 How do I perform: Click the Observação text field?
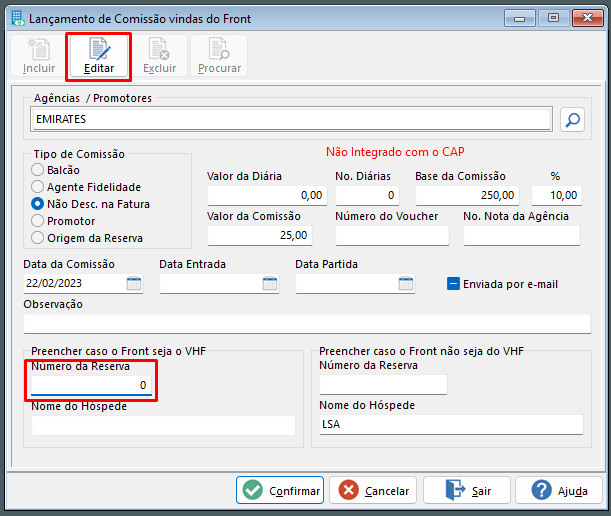(307, 323)
